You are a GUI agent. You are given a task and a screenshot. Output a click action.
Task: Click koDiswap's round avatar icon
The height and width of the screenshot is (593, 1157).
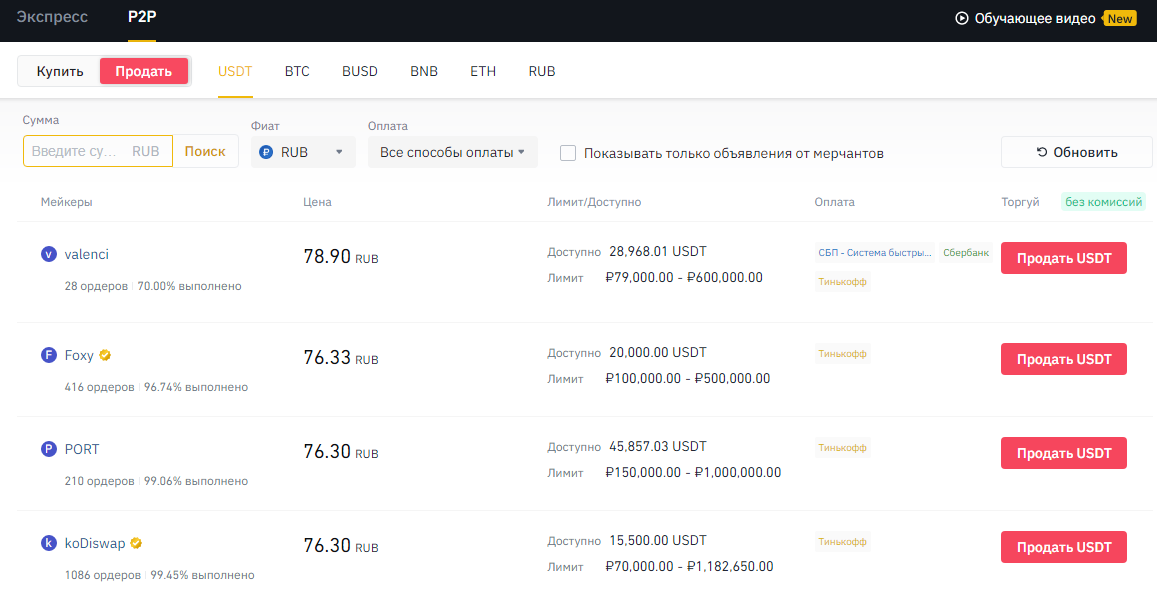(x=48, y=543)
